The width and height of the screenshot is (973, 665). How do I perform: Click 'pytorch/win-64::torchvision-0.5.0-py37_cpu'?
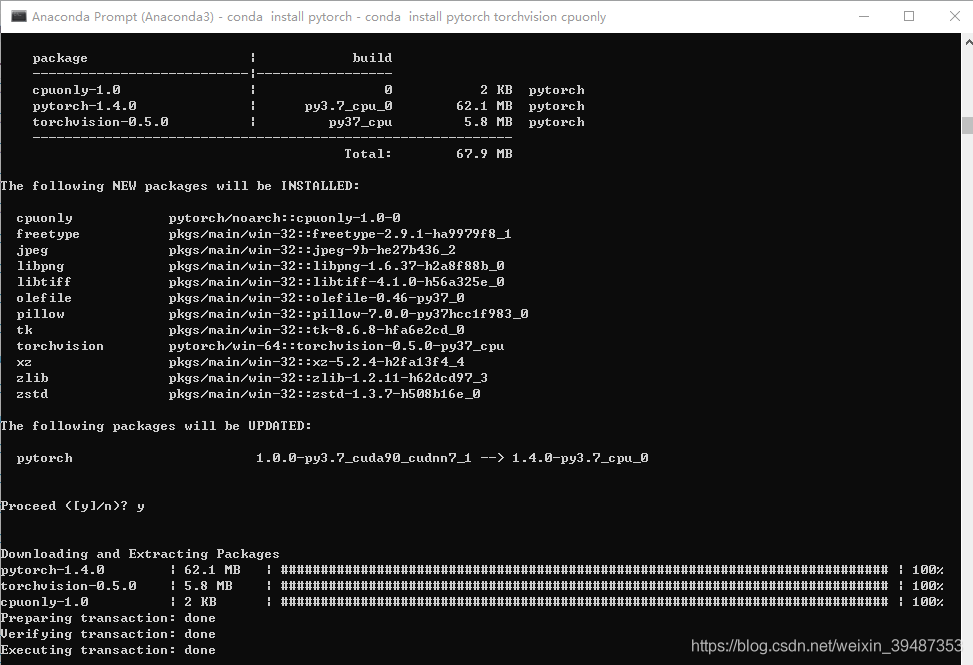click(x=336, y=346)
